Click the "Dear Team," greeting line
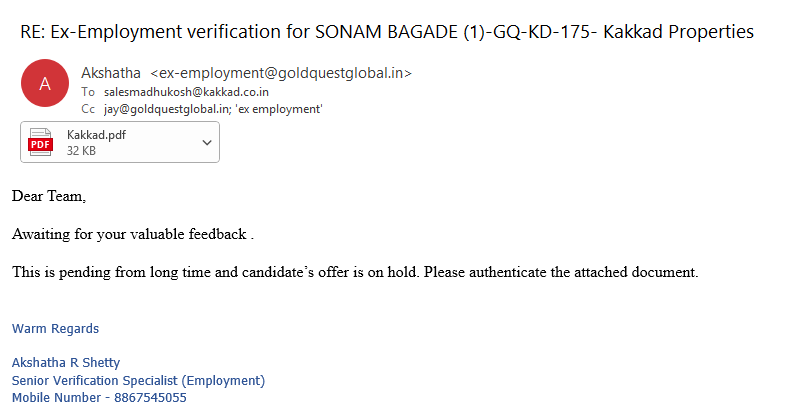Screen dimensions: 809x418 [x=49, y=196]
